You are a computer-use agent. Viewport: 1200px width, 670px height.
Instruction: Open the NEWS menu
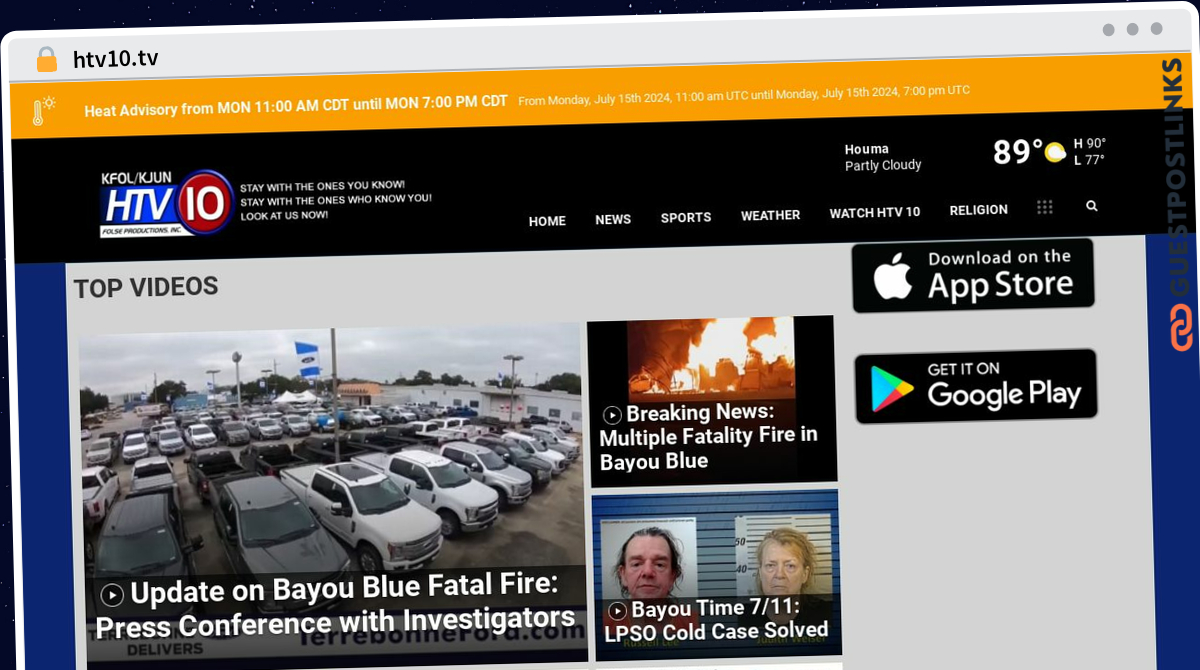pyautogui.click(x=613, y=219)
